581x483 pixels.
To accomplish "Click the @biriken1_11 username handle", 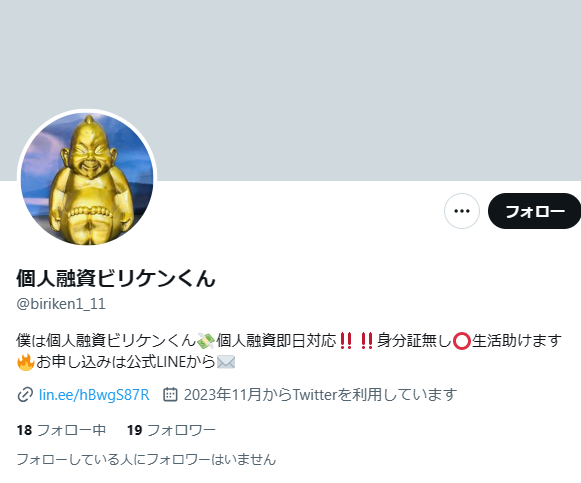I will 61,304.
